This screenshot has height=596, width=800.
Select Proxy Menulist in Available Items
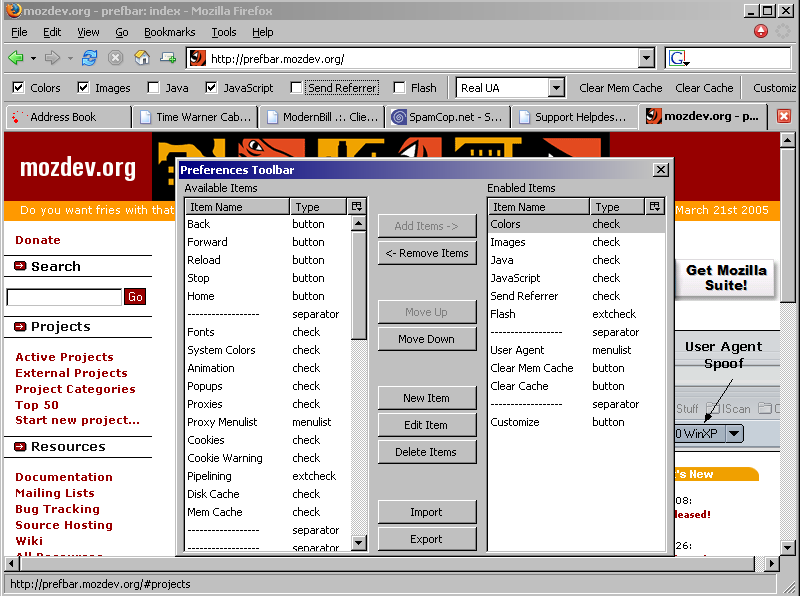pyautogui.click(x=267, y=422)
